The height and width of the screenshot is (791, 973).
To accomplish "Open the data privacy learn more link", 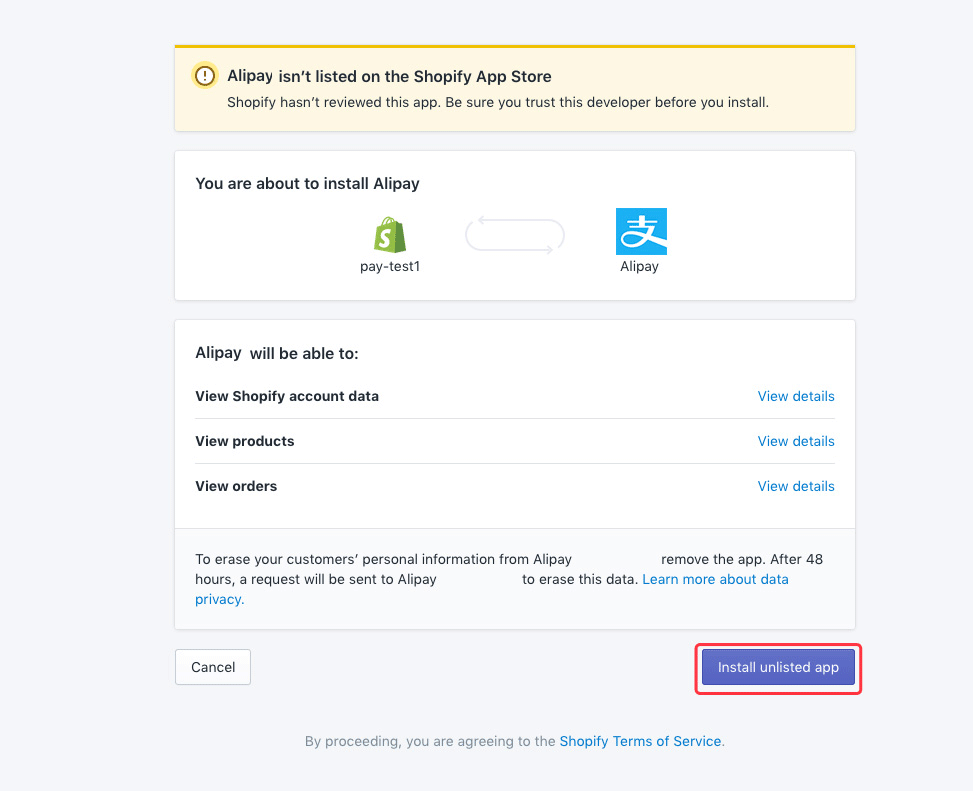I will pyautogui.click(x=716, y=579).
